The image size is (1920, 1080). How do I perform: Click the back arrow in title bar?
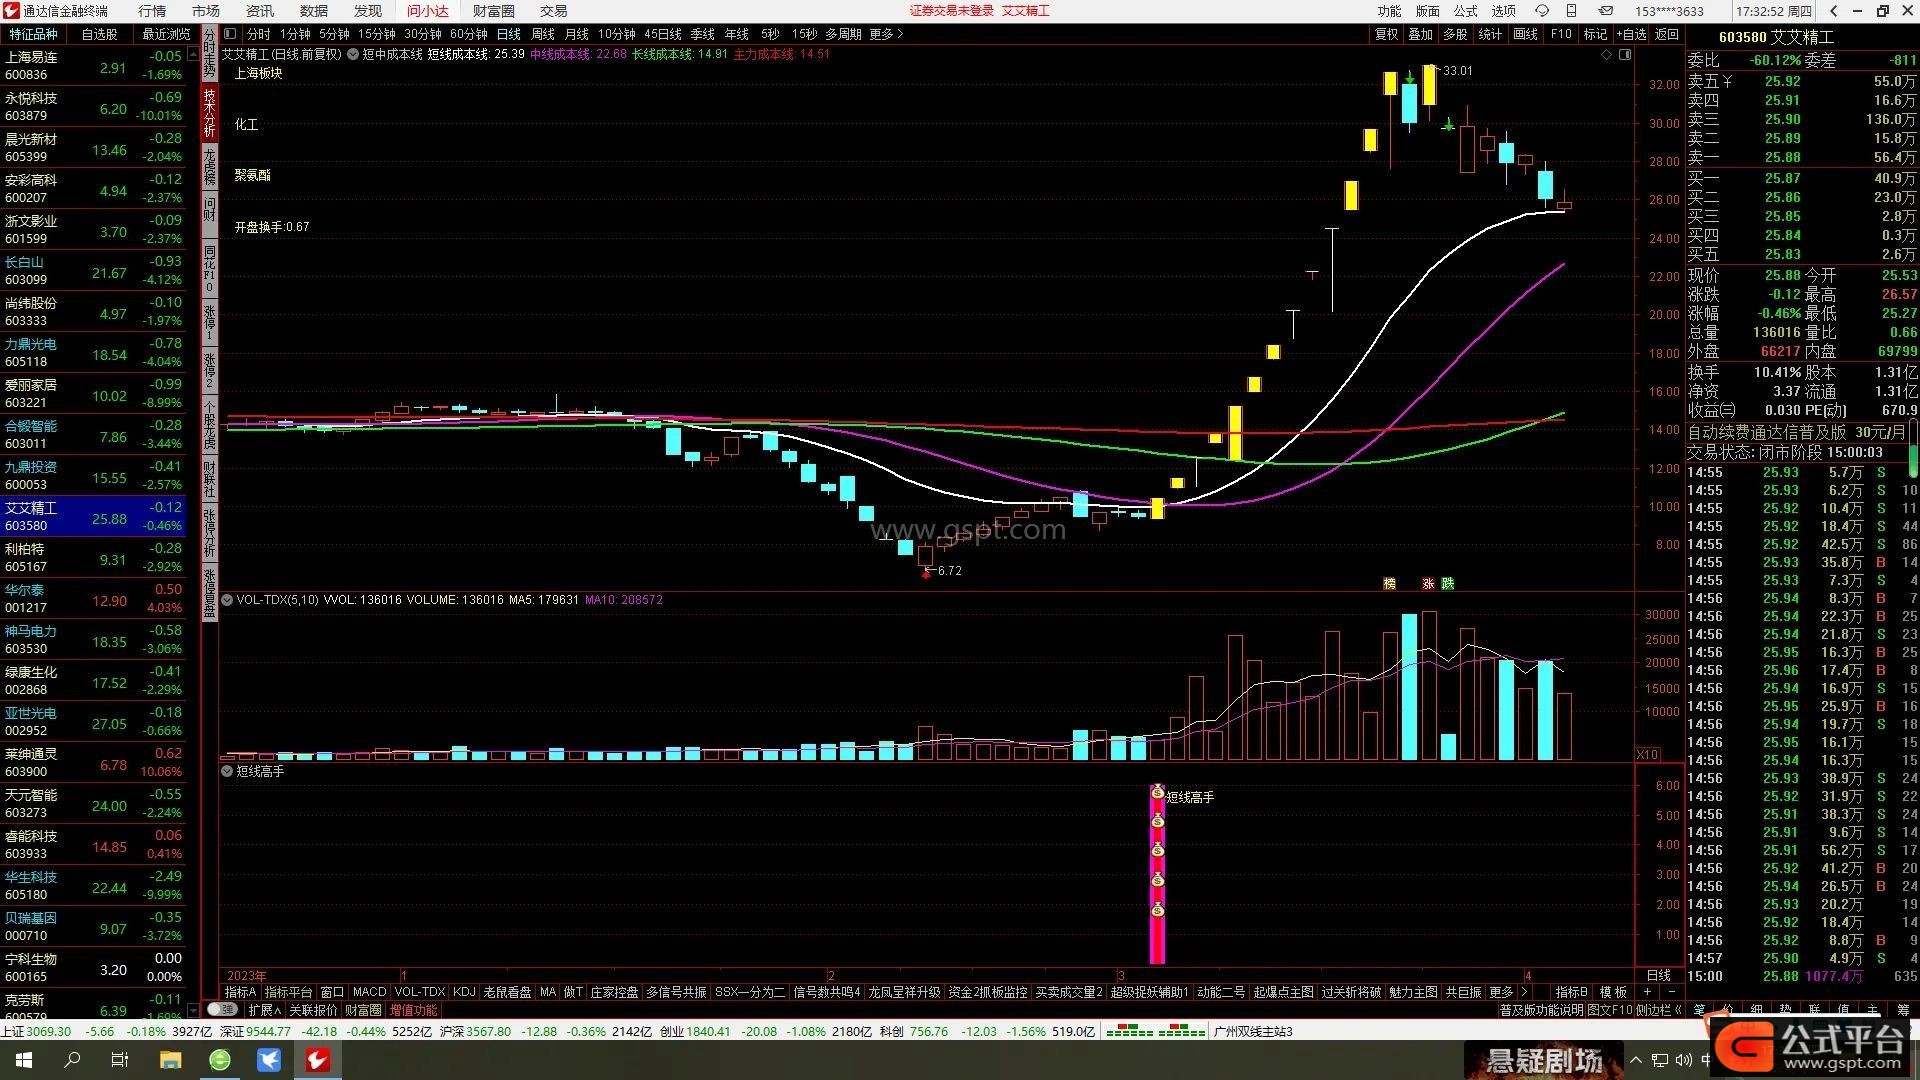pyautogui.click(x=1834, y=11)
